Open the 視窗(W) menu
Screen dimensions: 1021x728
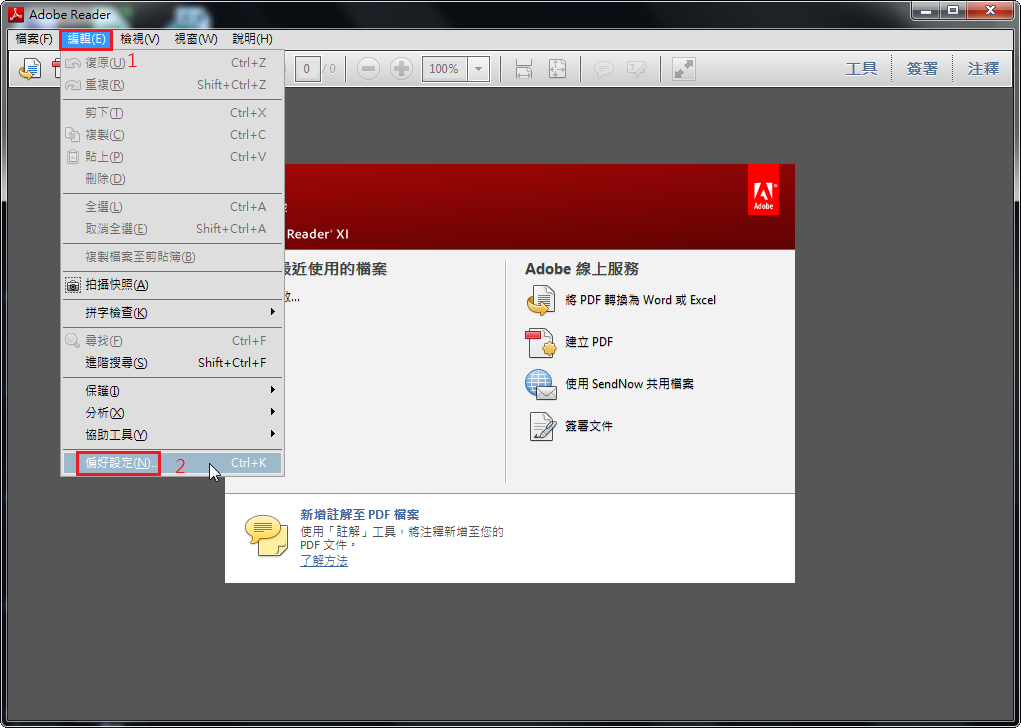coord(196,39)
